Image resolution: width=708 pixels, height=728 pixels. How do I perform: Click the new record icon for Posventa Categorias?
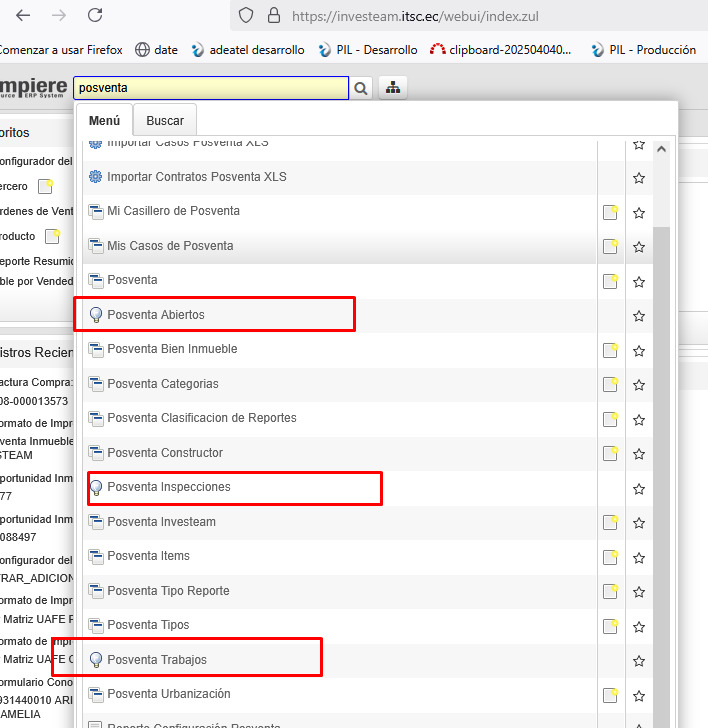pos(610,385)
